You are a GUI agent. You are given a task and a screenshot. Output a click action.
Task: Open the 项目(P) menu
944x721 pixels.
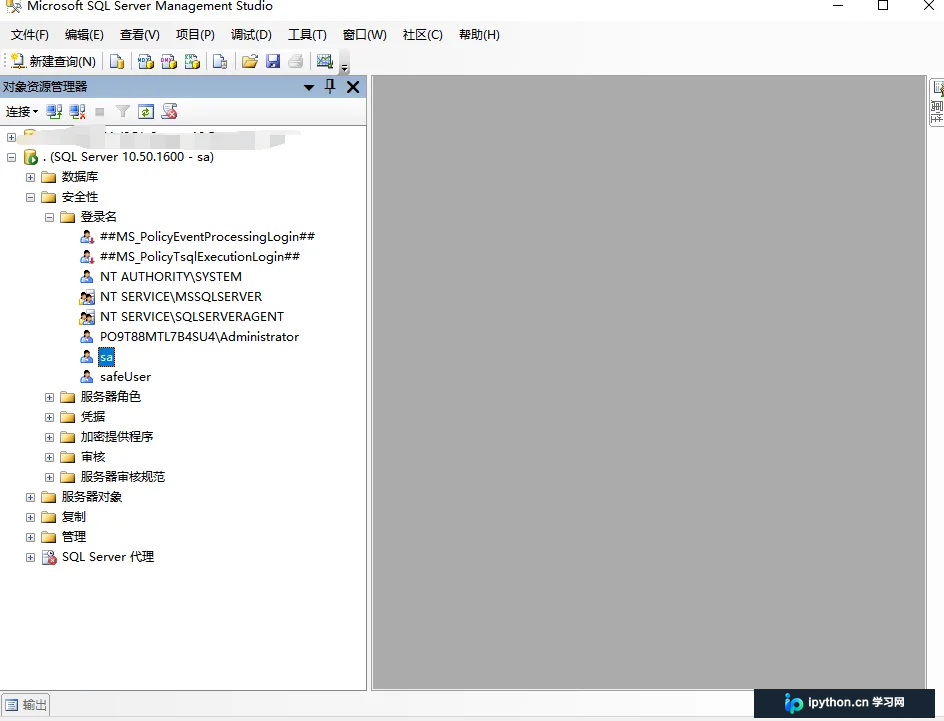195,35
